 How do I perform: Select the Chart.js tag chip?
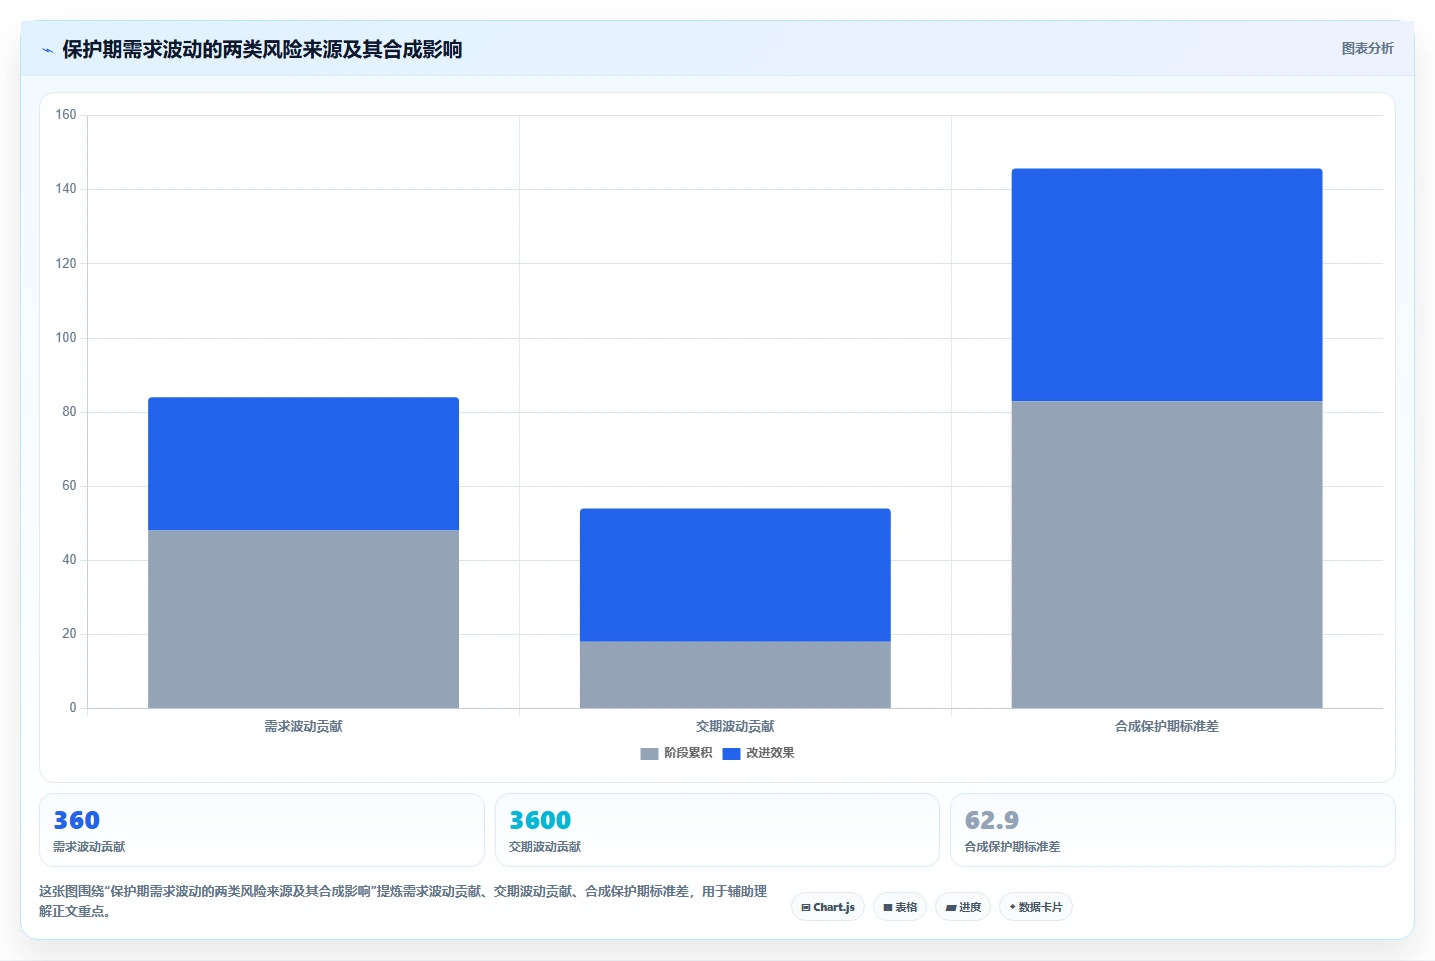(828, 907)
